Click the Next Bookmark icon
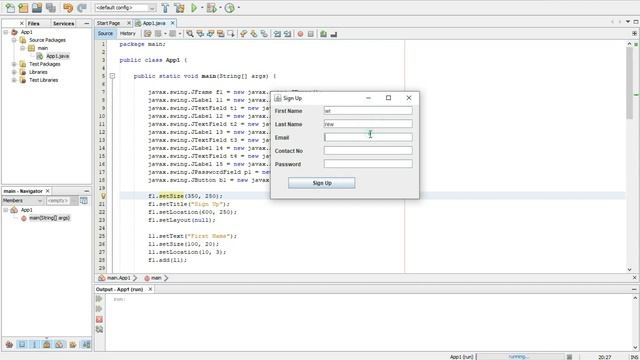This screenshot has width=640, height=360. (254, 34)
